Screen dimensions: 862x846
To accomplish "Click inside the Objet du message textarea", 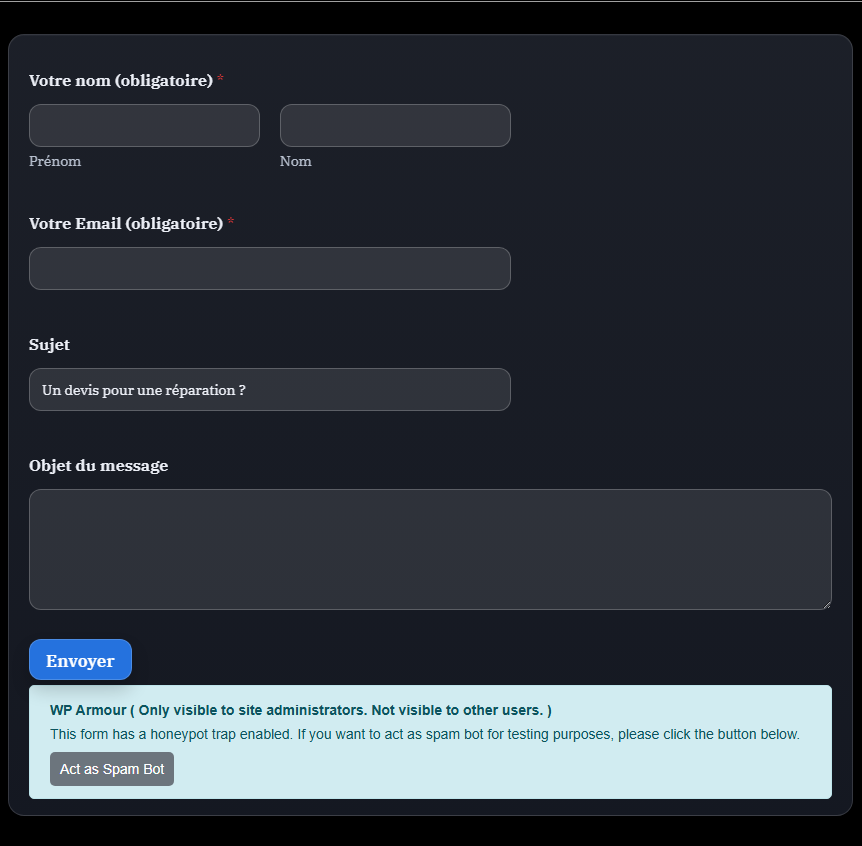I will coord(430,549).
